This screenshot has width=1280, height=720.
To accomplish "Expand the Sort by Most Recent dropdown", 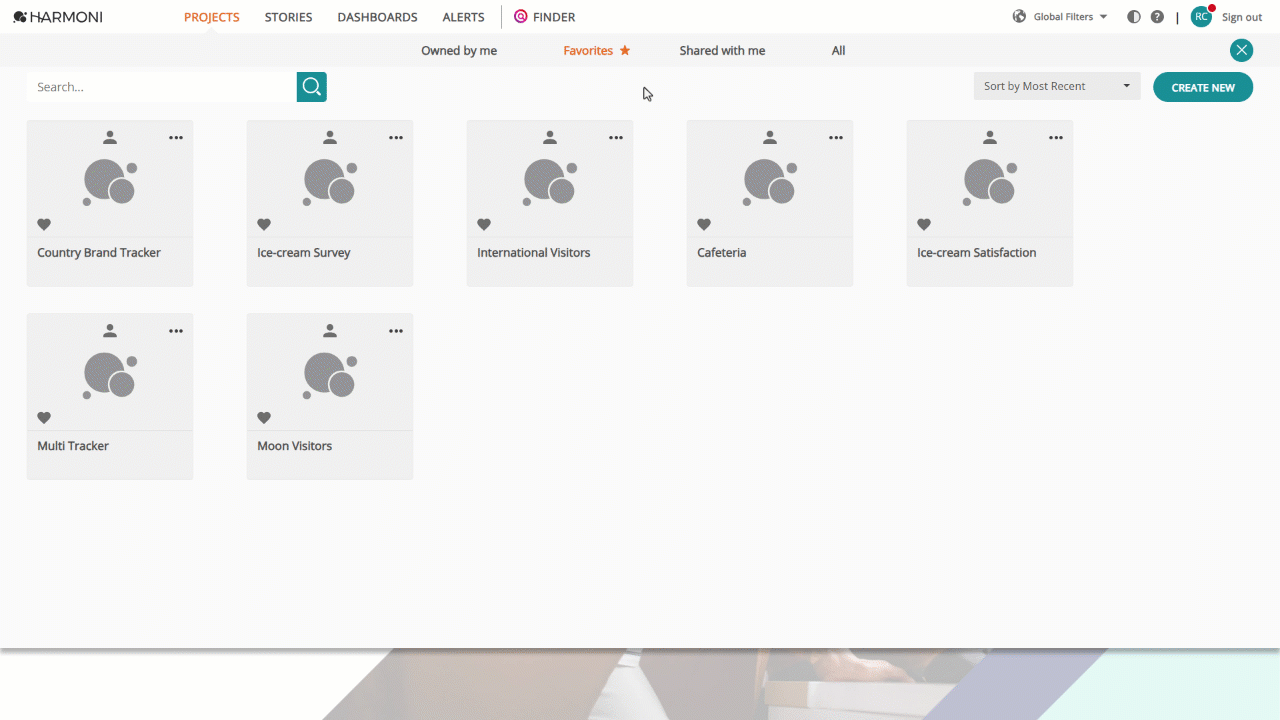I will [x=1057, y=86].
